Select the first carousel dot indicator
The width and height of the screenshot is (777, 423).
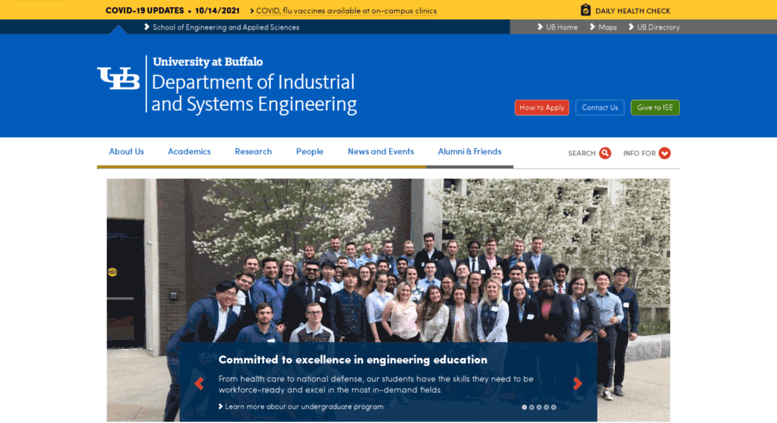(524, 407)
